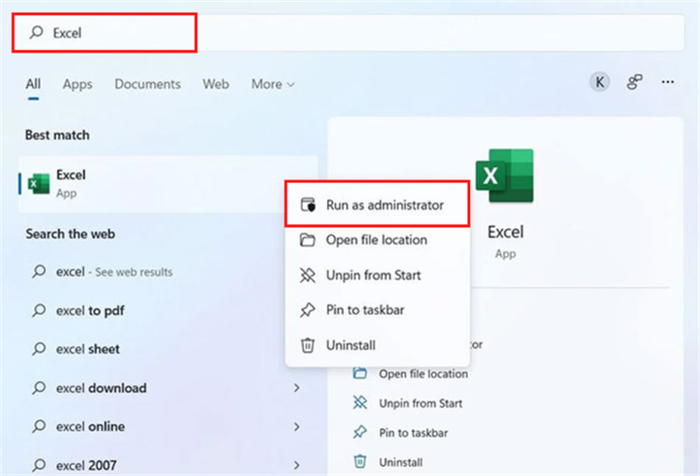Choose Pin to taskbar in context menu
The image size is (700, 476).
tap(377, 310)
